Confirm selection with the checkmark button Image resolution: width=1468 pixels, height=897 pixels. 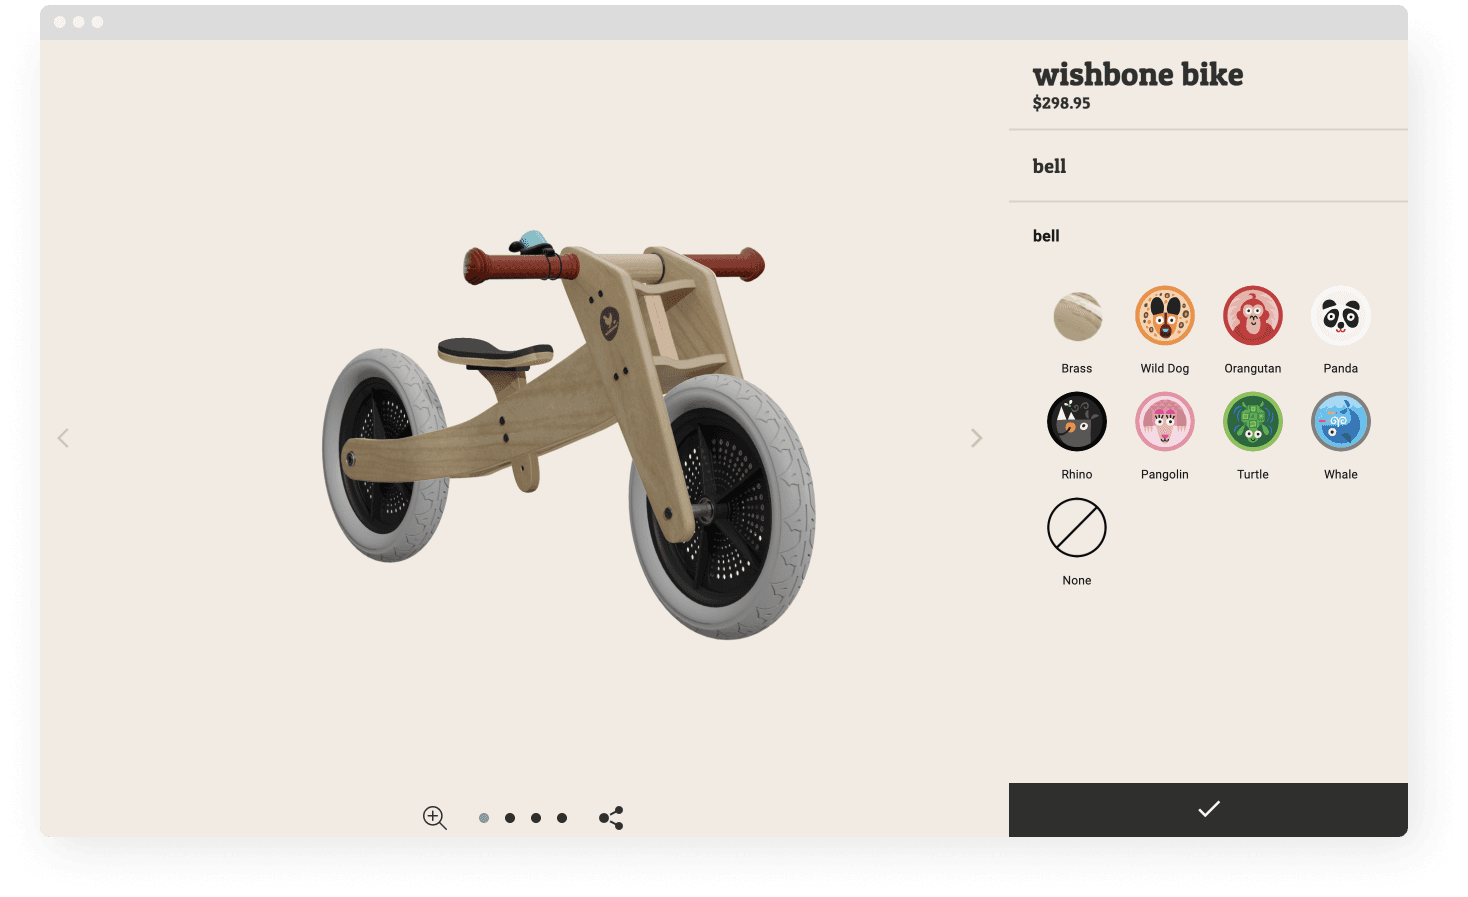tap(1208, 810)
